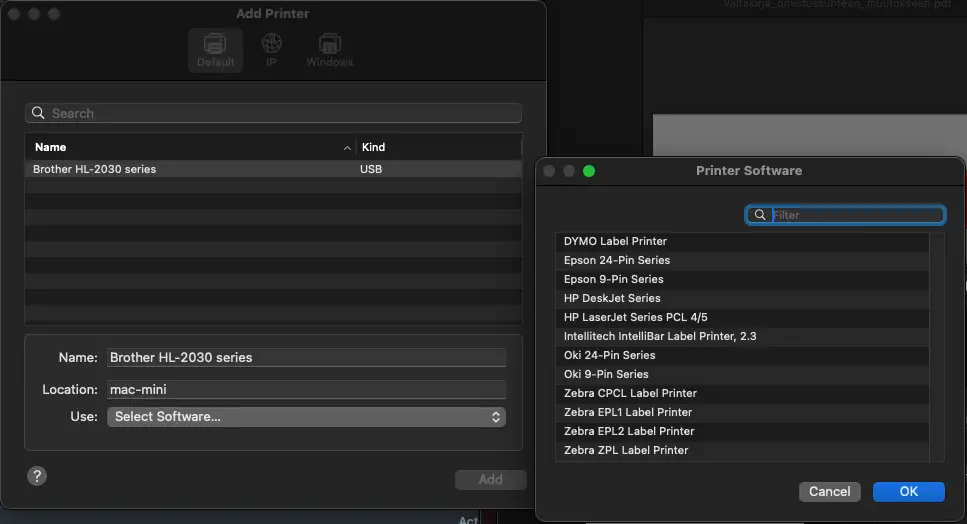
Task: Click the Add printer button
Action: (x=490, y=479)
